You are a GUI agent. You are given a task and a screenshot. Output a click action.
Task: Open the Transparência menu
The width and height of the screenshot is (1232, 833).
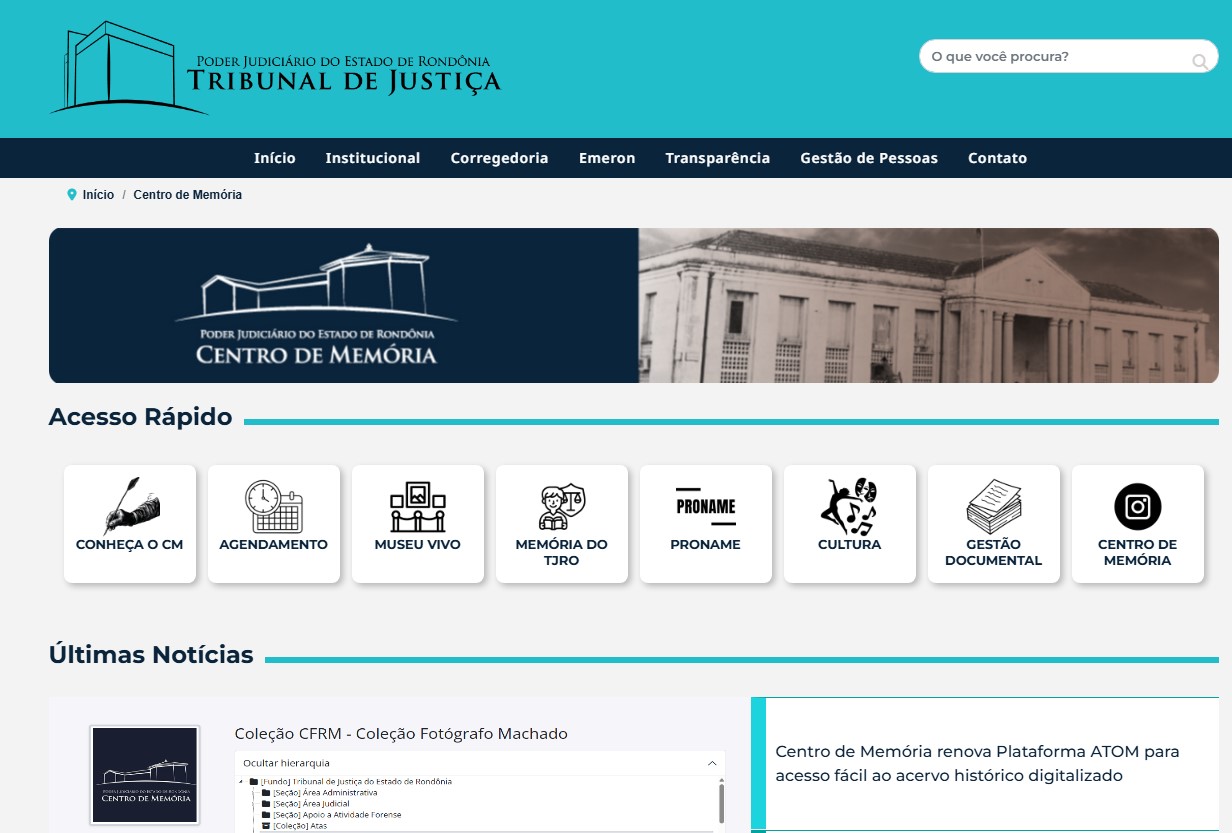tap(717, 158)
